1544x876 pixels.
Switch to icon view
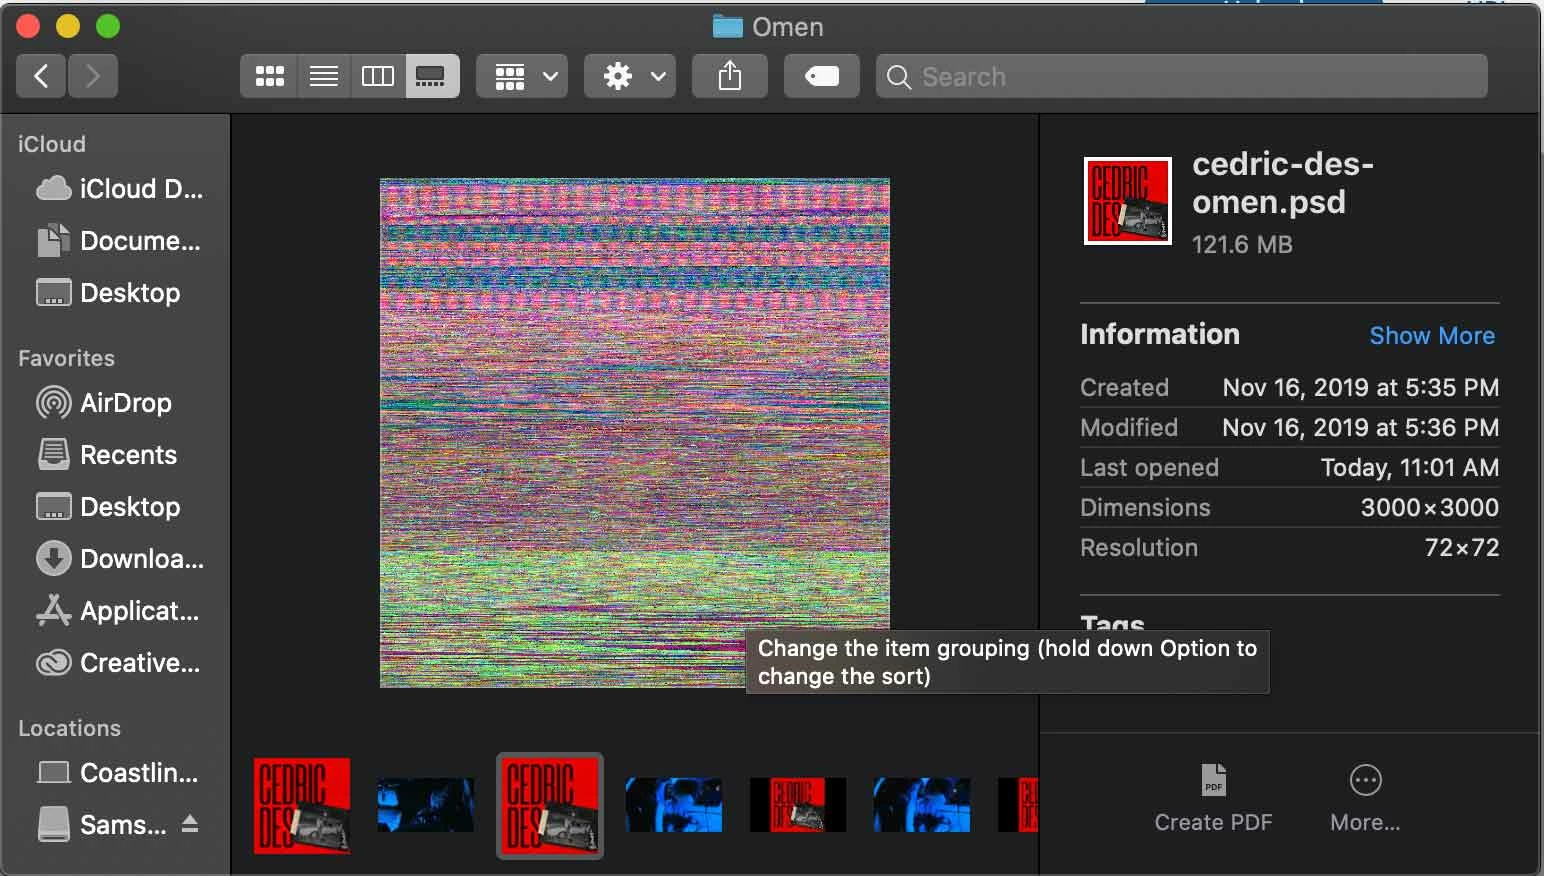269,76
